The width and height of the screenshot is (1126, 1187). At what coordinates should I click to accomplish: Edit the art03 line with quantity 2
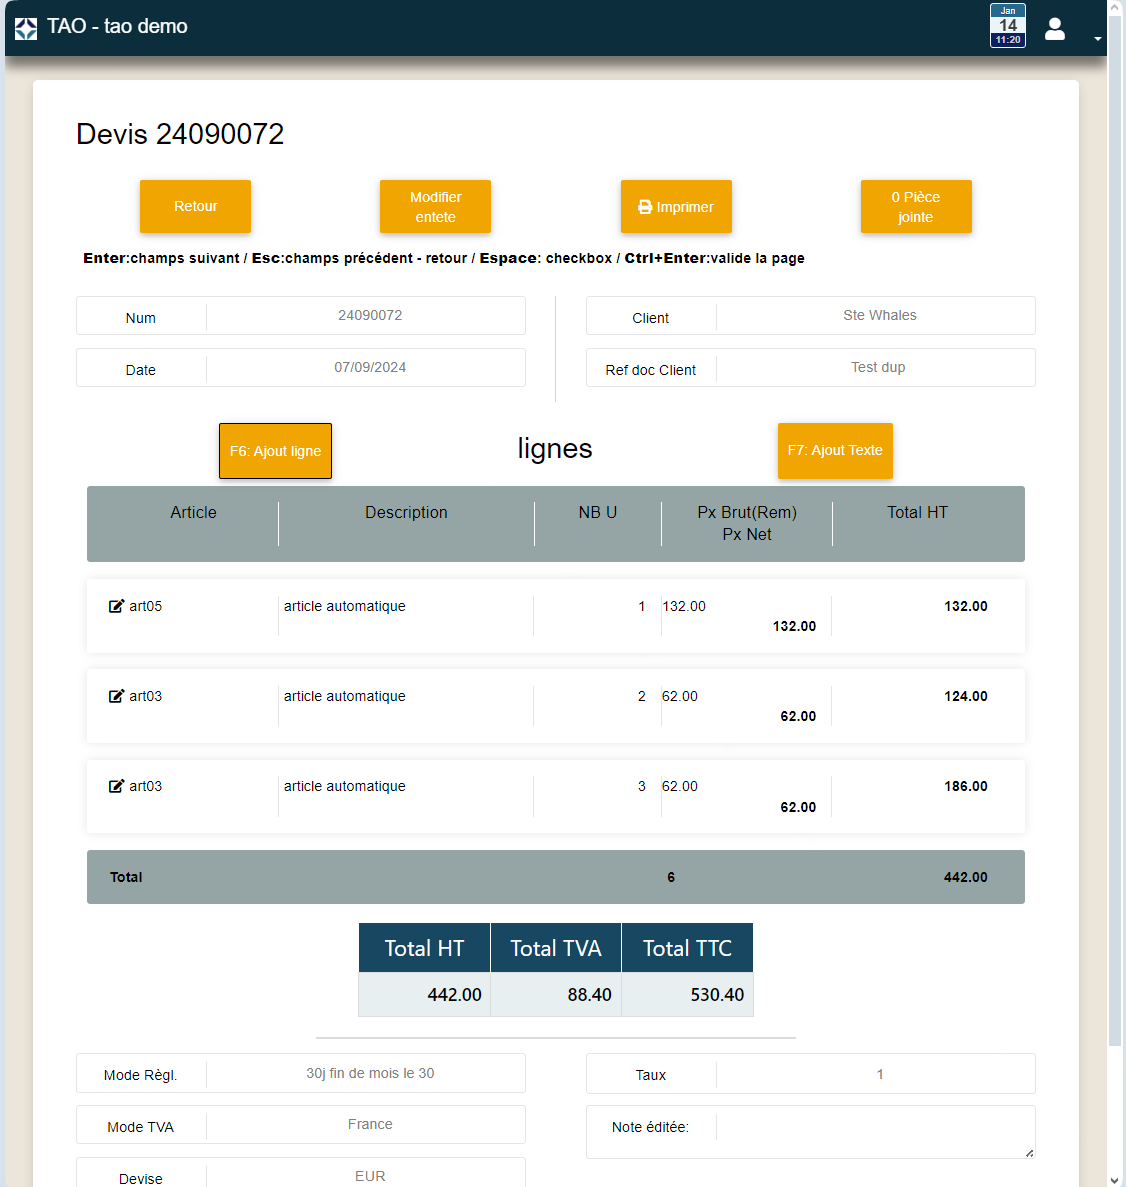pyautogui.click(x=117, y=696)
